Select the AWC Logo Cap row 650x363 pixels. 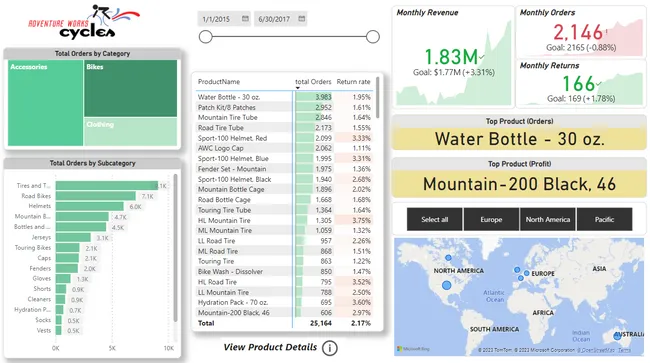point(284,148)
